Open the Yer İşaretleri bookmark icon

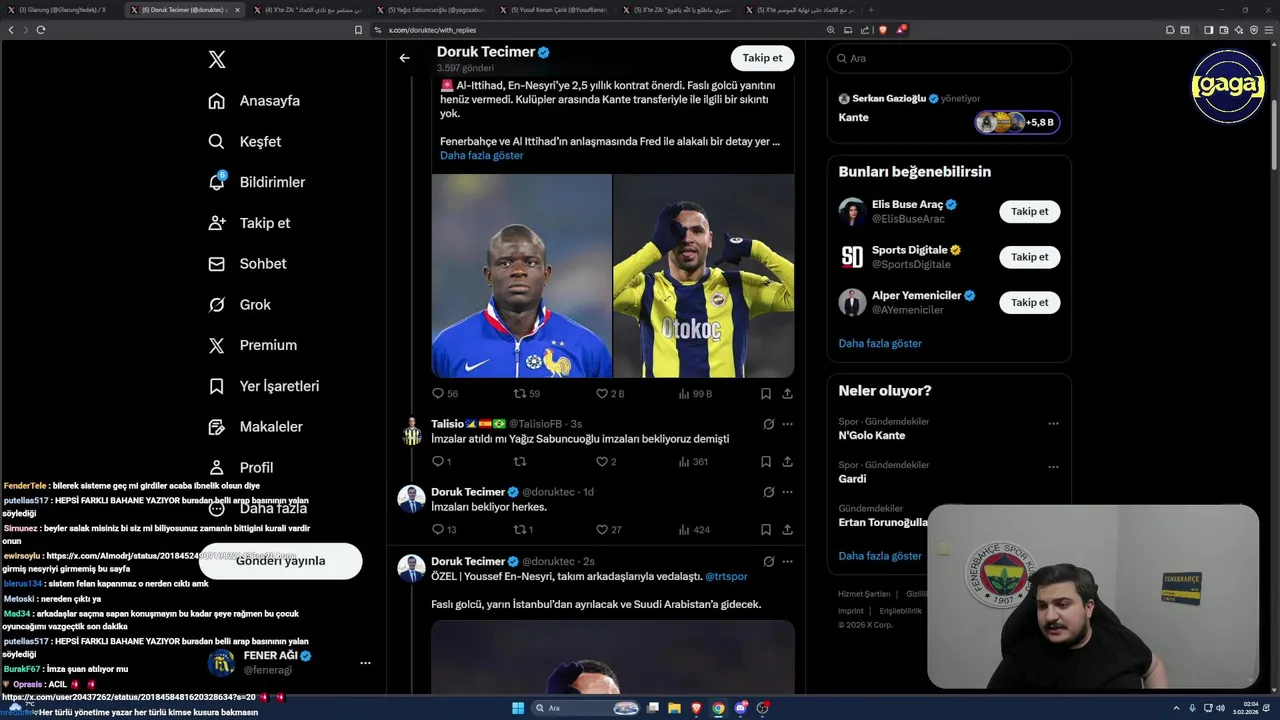tap(216, 386)
